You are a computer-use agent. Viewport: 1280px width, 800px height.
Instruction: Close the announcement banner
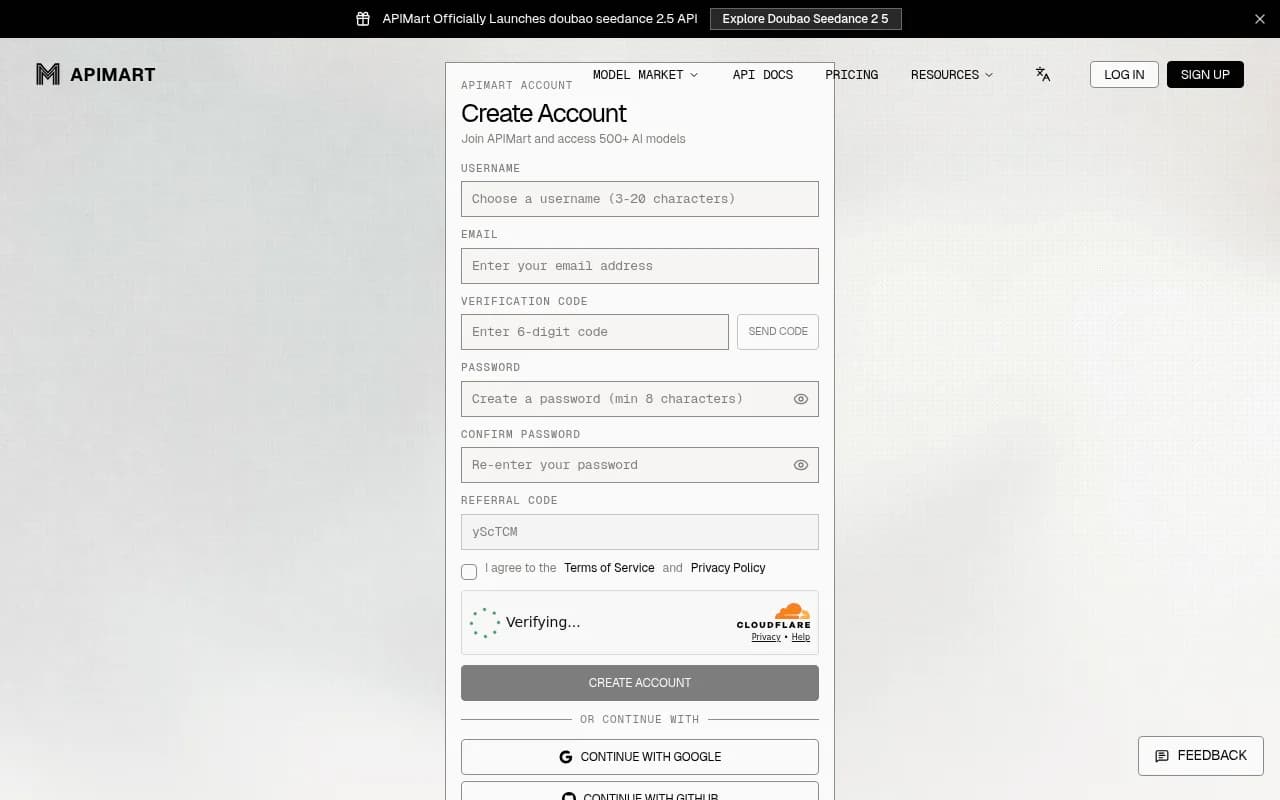point(1260,19)
